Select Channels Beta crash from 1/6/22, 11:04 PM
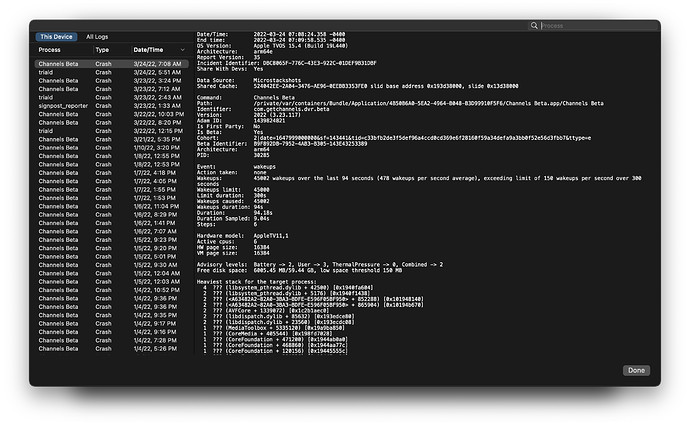Screen dimensions: 690x425 pos(58,205)
